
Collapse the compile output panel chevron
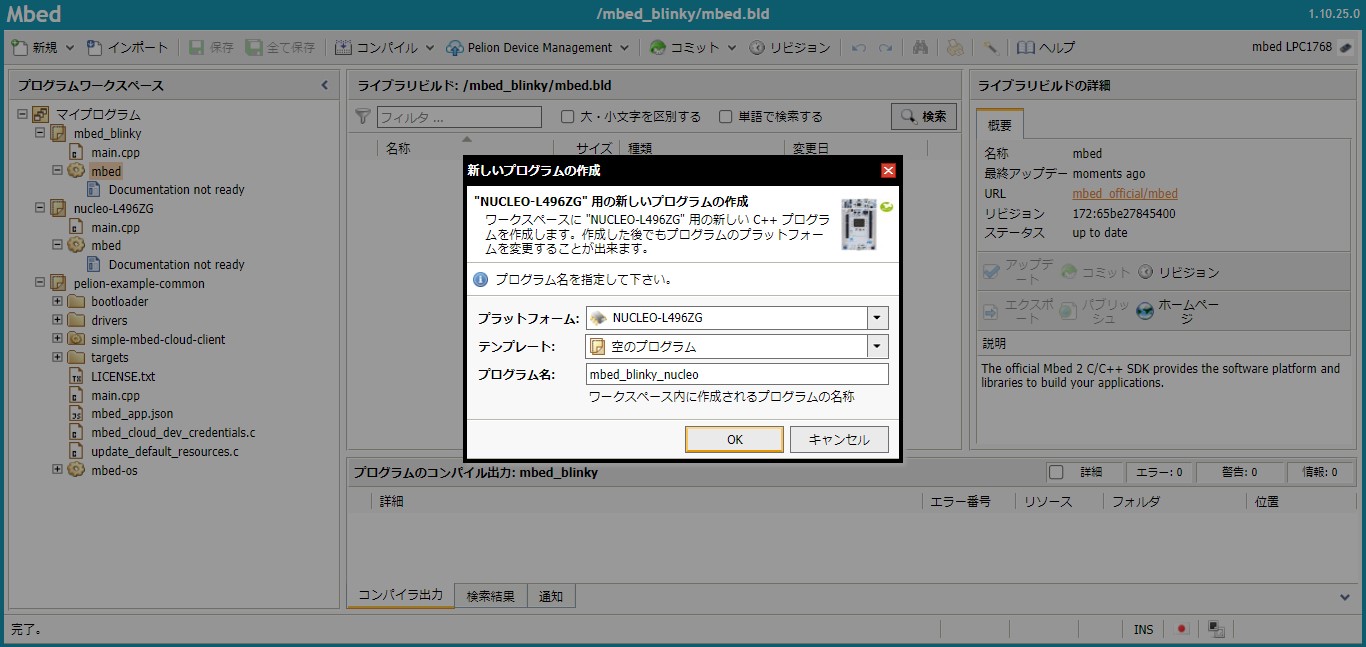1345,596
